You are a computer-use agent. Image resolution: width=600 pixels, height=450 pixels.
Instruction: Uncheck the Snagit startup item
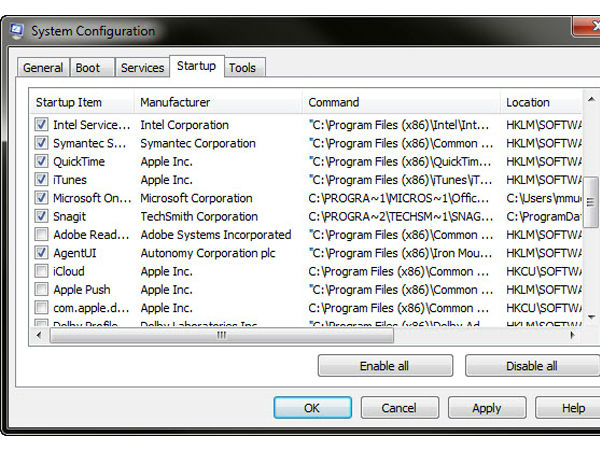41,216
